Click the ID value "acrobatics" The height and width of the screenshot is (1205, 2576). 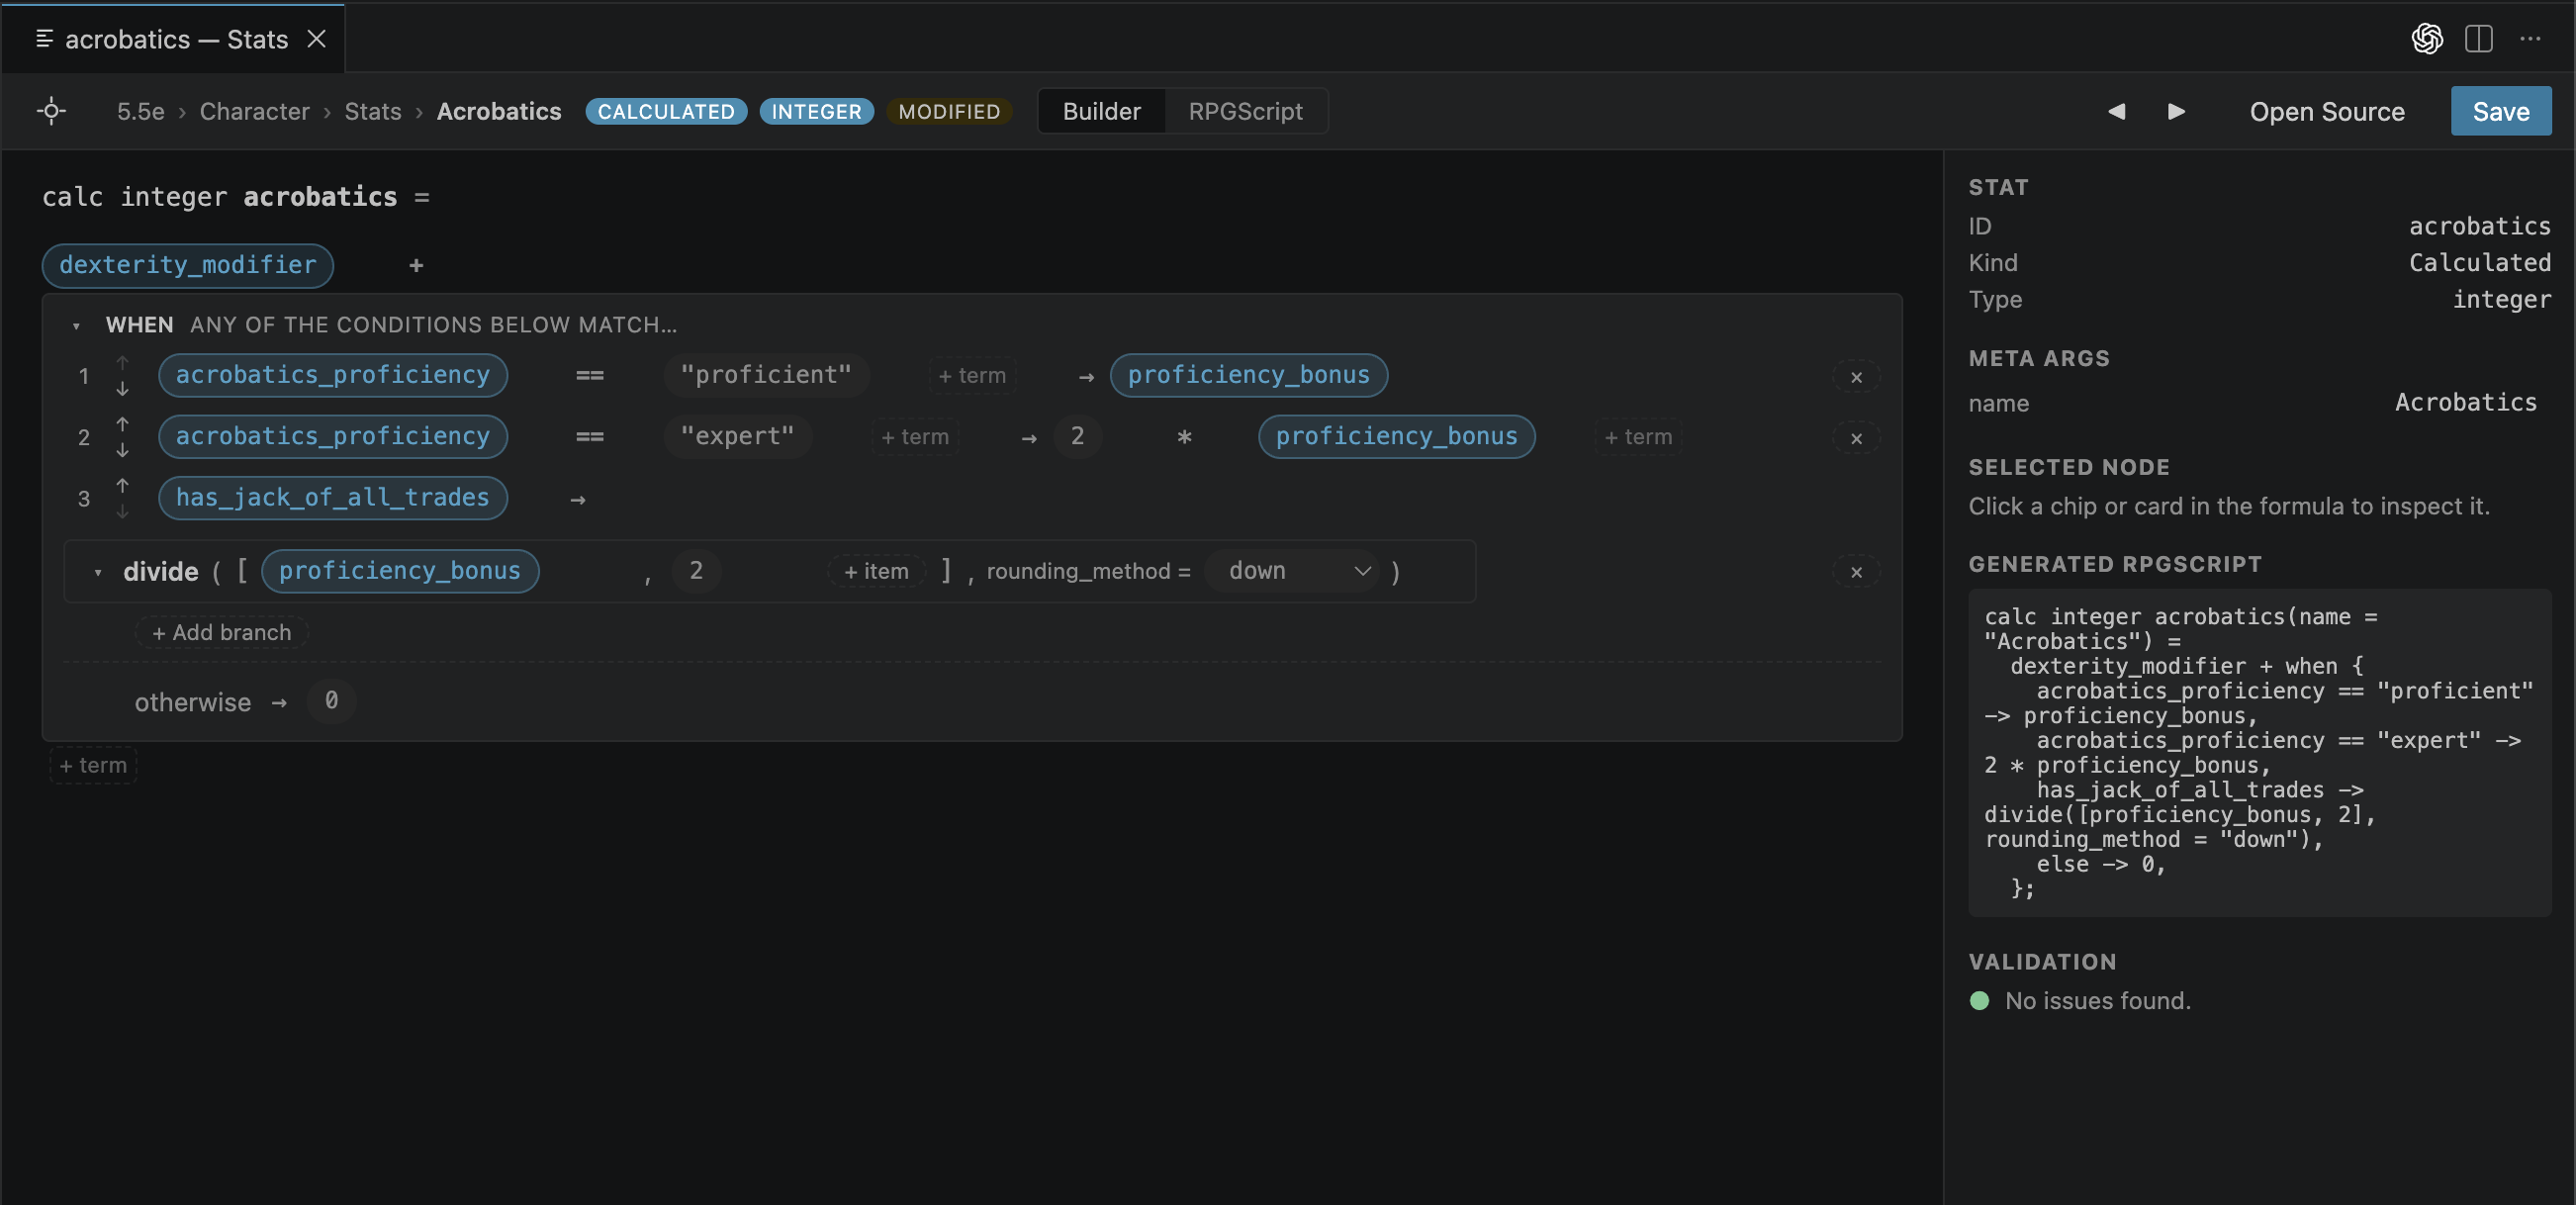[2479, 227]
